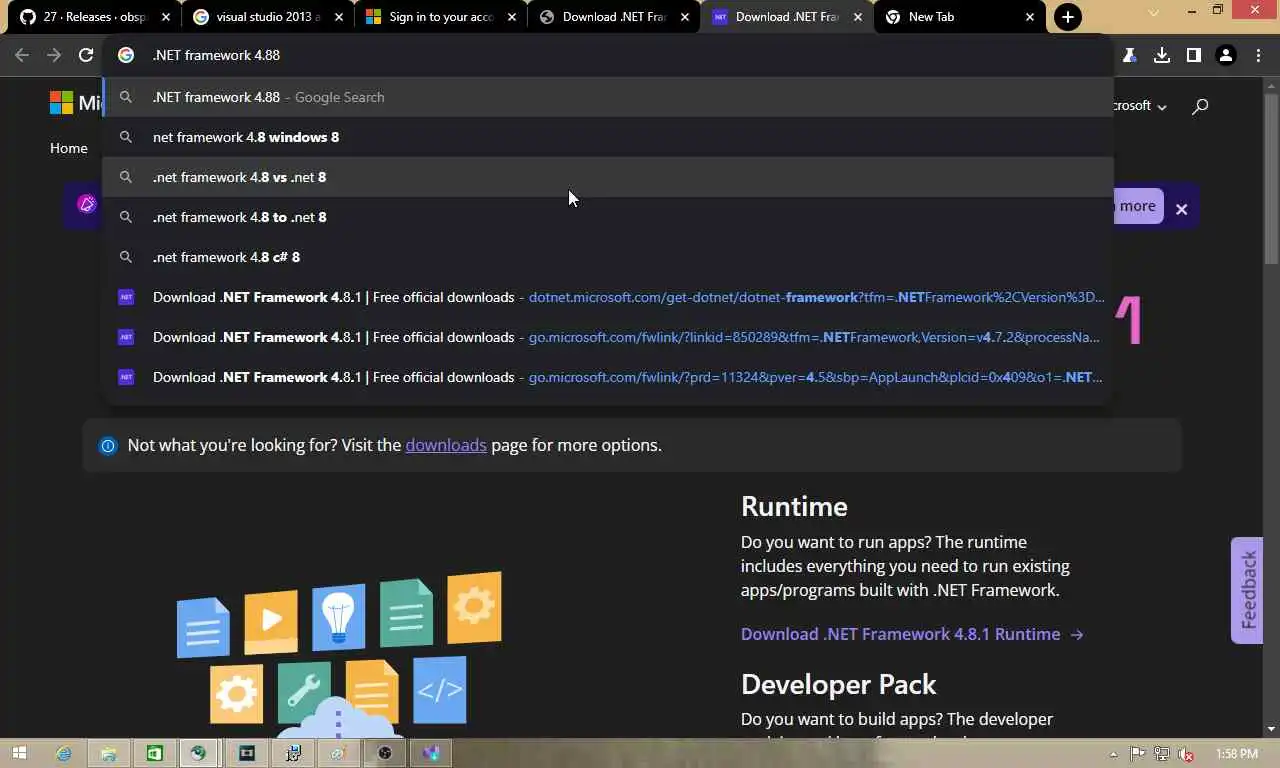Open a new tab with plus button
This screenshot has width=1280, height=768.
(x=1068, y=17)
